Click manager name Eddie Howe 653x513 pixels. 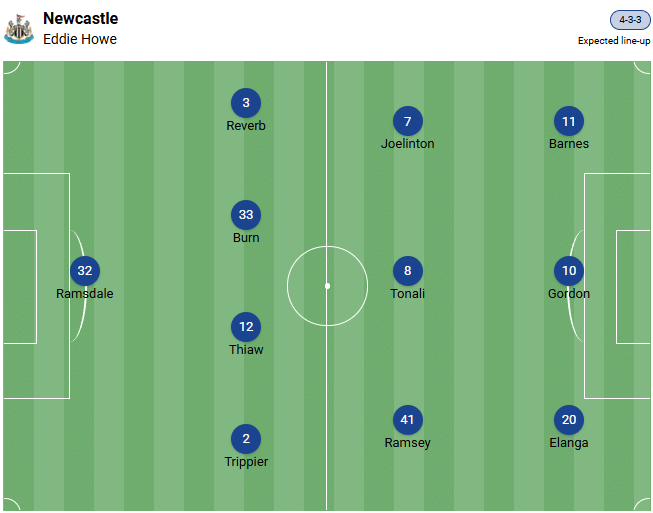(80, 40)
